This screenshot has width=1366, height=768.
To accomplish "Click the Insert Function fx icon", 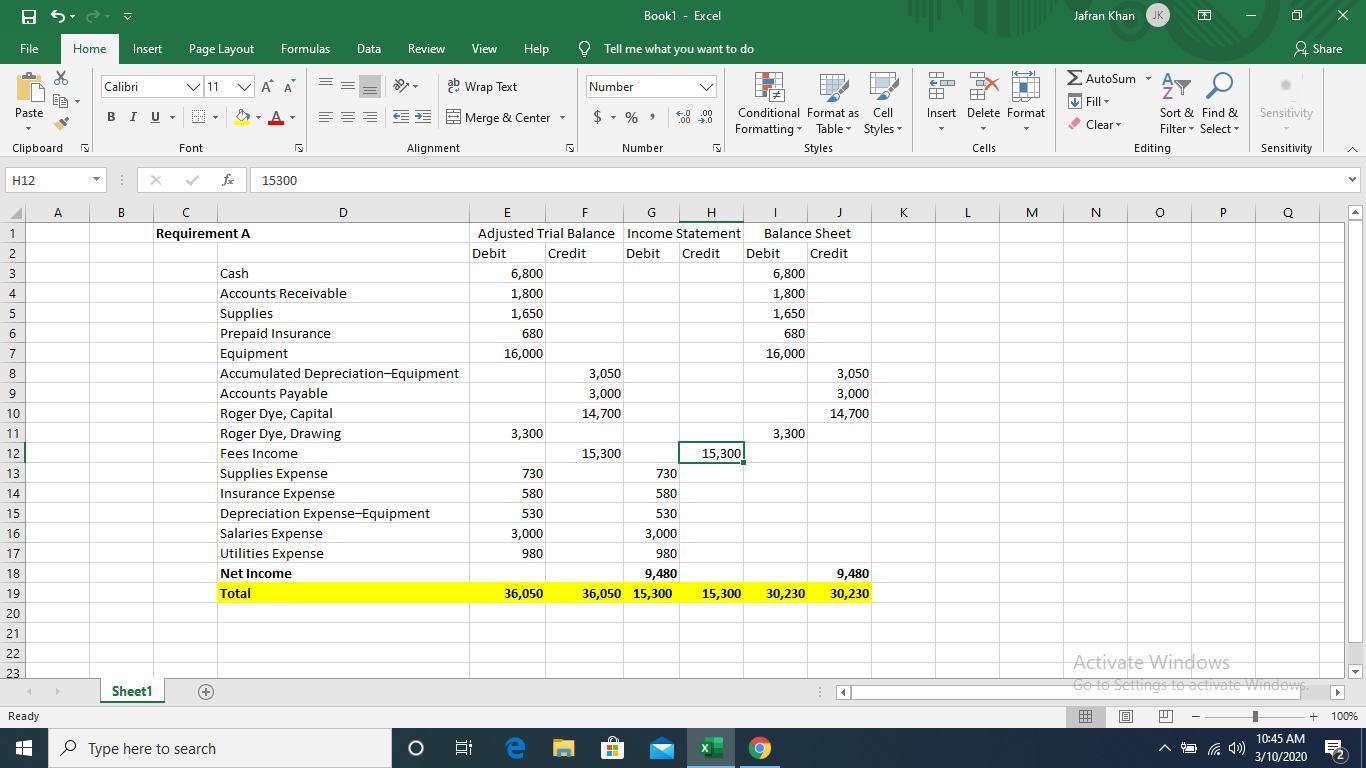I will pos(228,180).
